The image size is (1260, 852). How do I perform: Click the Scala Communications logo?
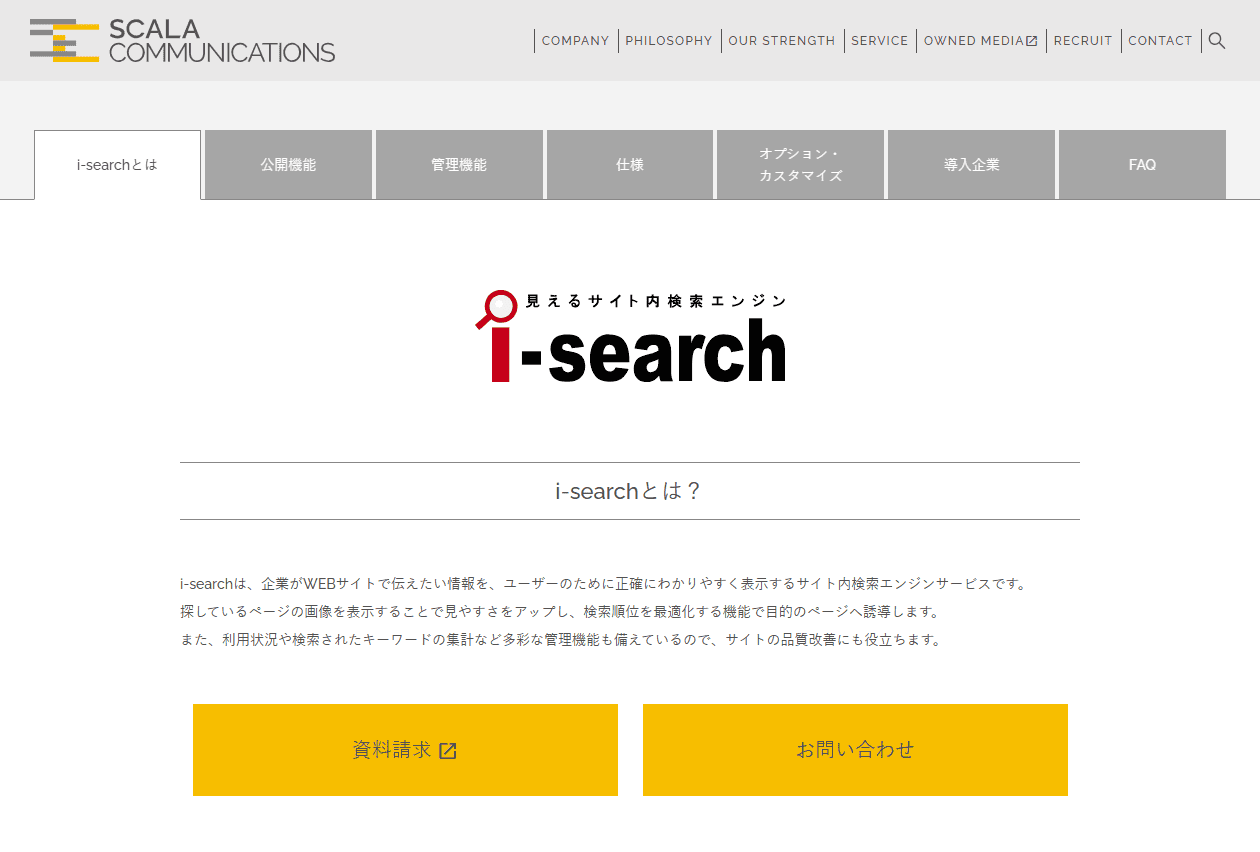[183, 41]
